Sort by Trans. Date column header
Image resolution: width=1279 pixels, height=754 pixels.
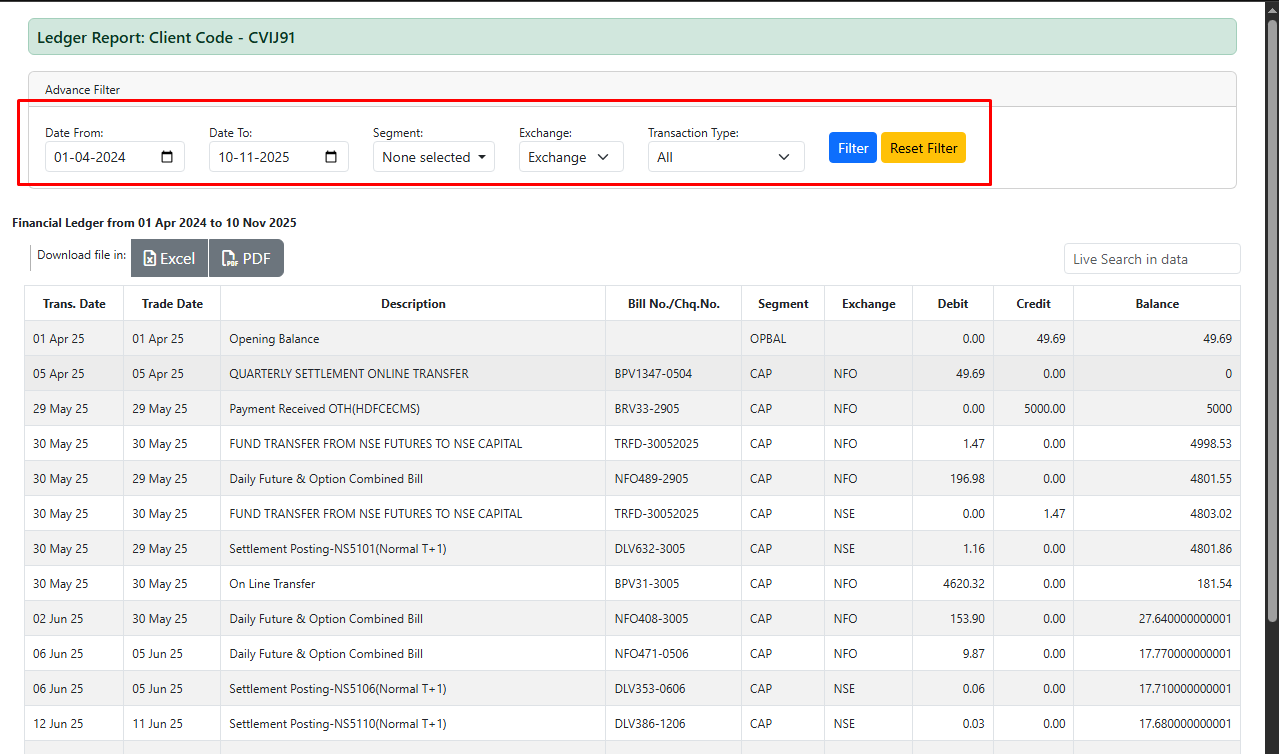74,304
